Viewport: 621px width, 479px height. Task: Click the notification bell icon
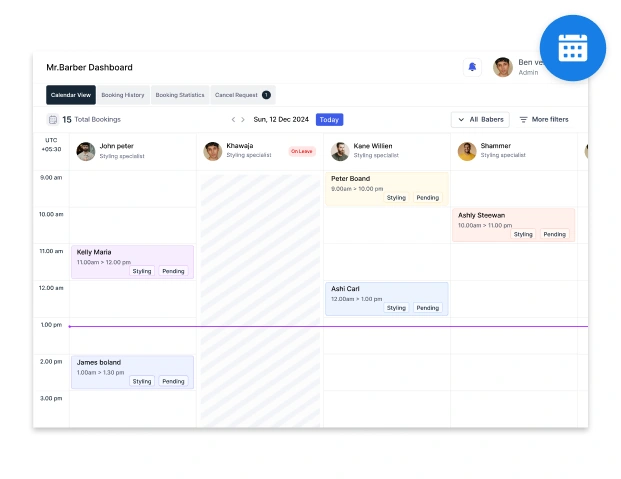472,67
